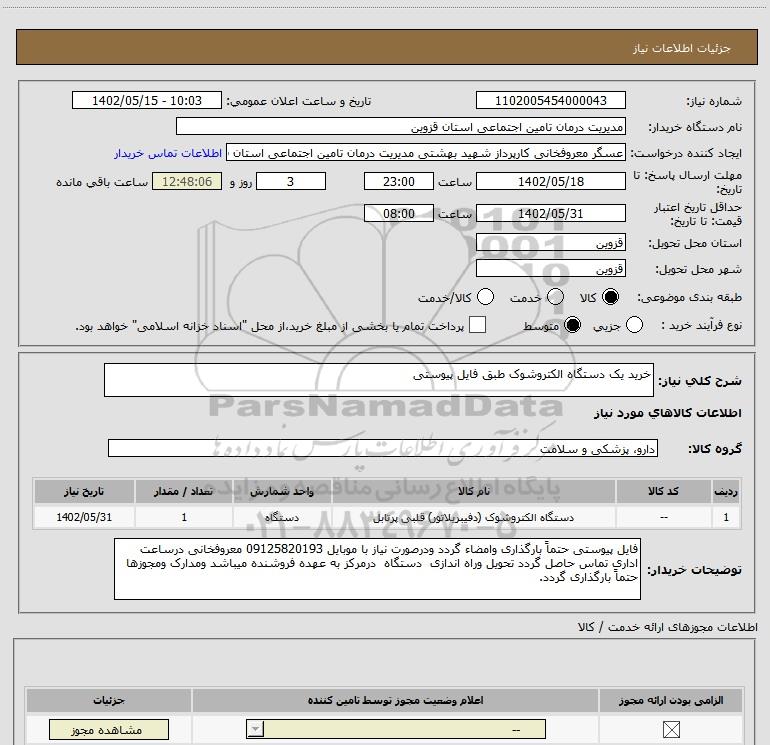
Task: Click the تاریخ نیاز column header
Action: click(x=84, y=491)
